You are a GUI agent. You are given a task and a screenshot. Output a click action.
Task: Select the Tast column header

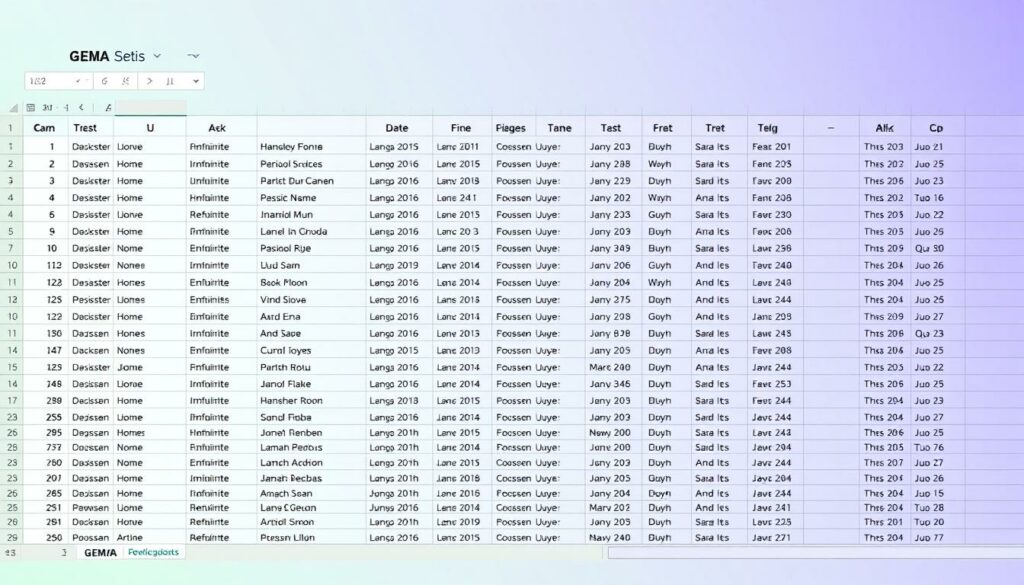[611, 128]
